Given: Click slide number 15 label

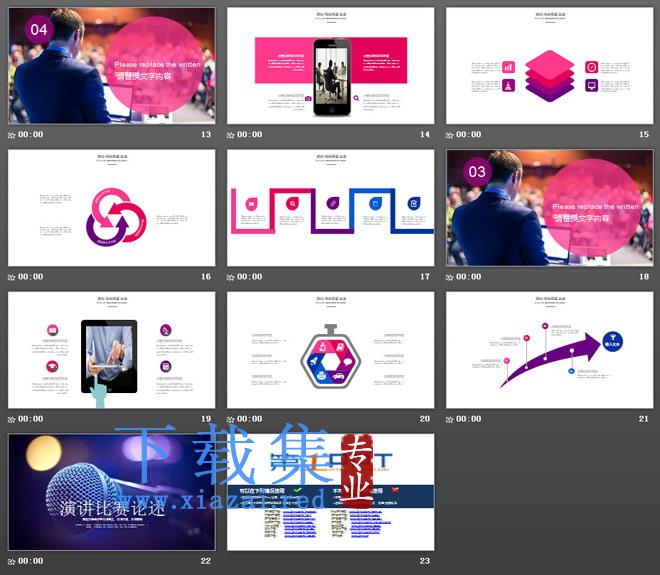Looking at the screenshot, I should (x=644, y=134).
